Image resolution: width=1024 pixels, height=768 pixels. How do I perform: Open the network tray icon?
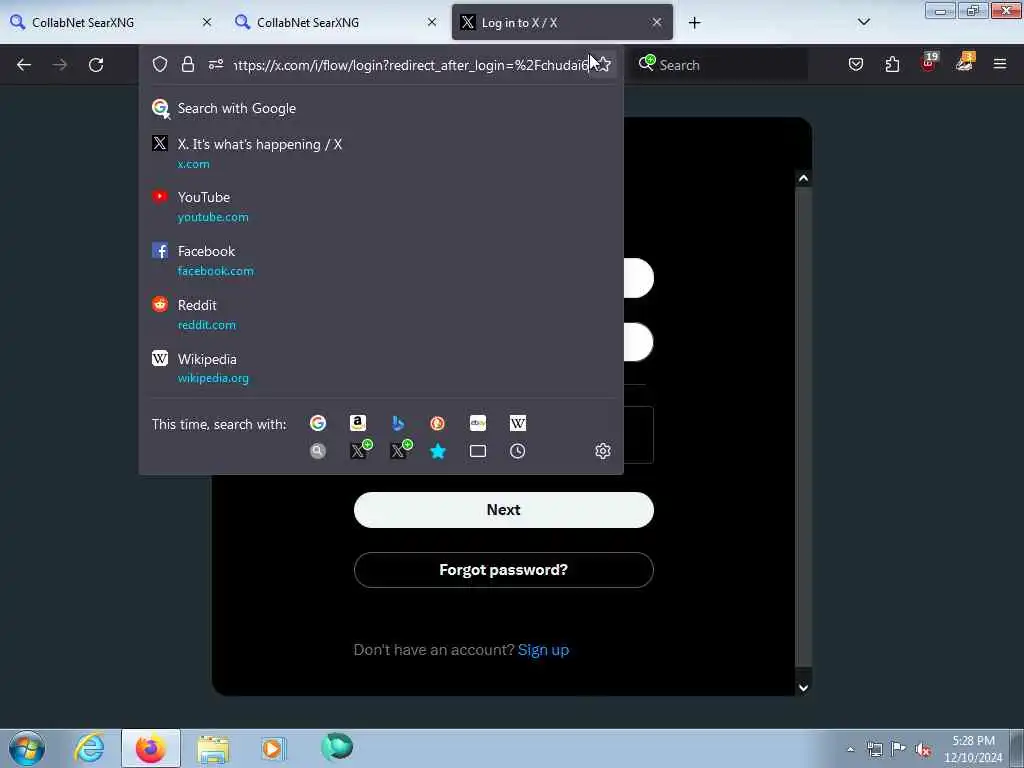(874, 750)
